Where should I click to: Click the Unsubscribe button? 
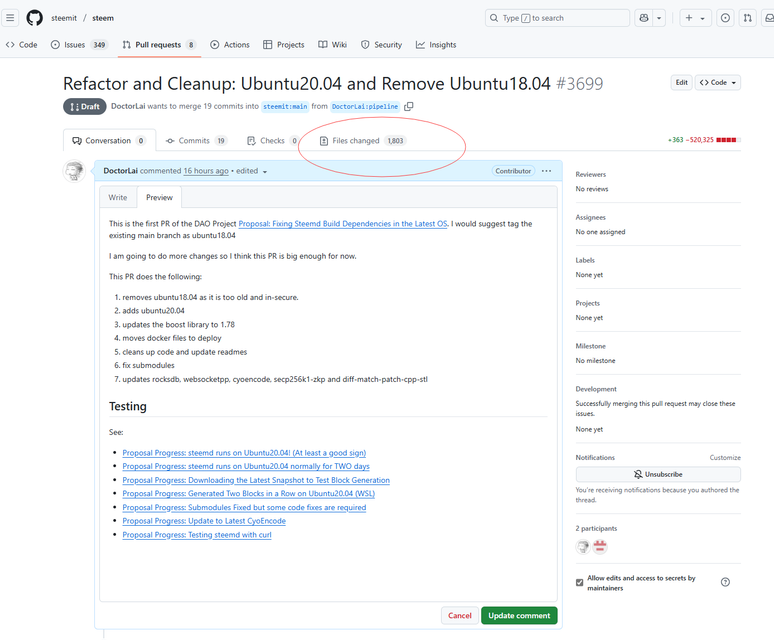(x=658, y=474)
